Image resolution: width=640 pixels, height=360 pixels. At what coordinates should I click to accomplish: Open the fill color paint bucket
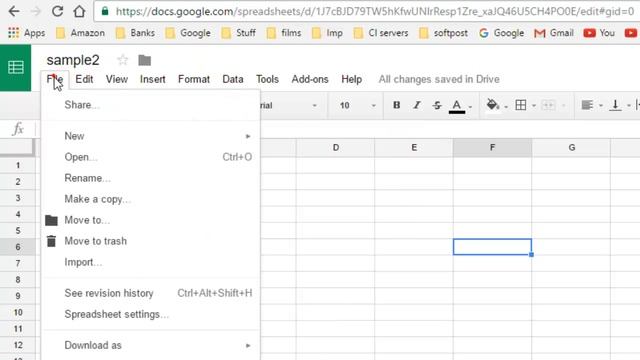click(x=492, y=105)
